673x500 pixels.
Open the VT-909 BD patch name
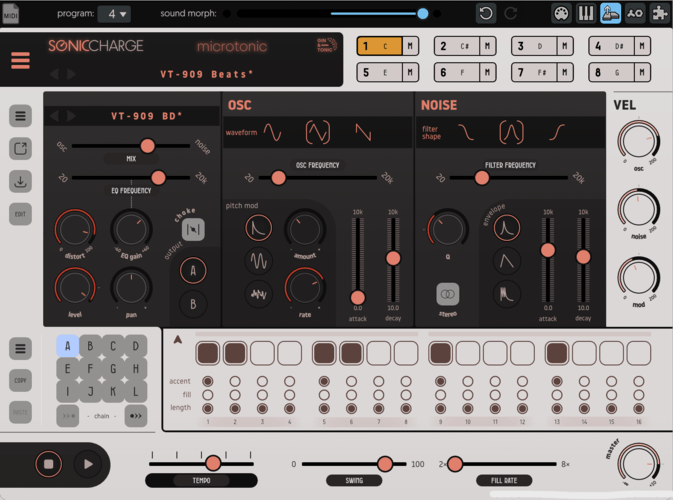pyautogui.click(x=146, y=116)
